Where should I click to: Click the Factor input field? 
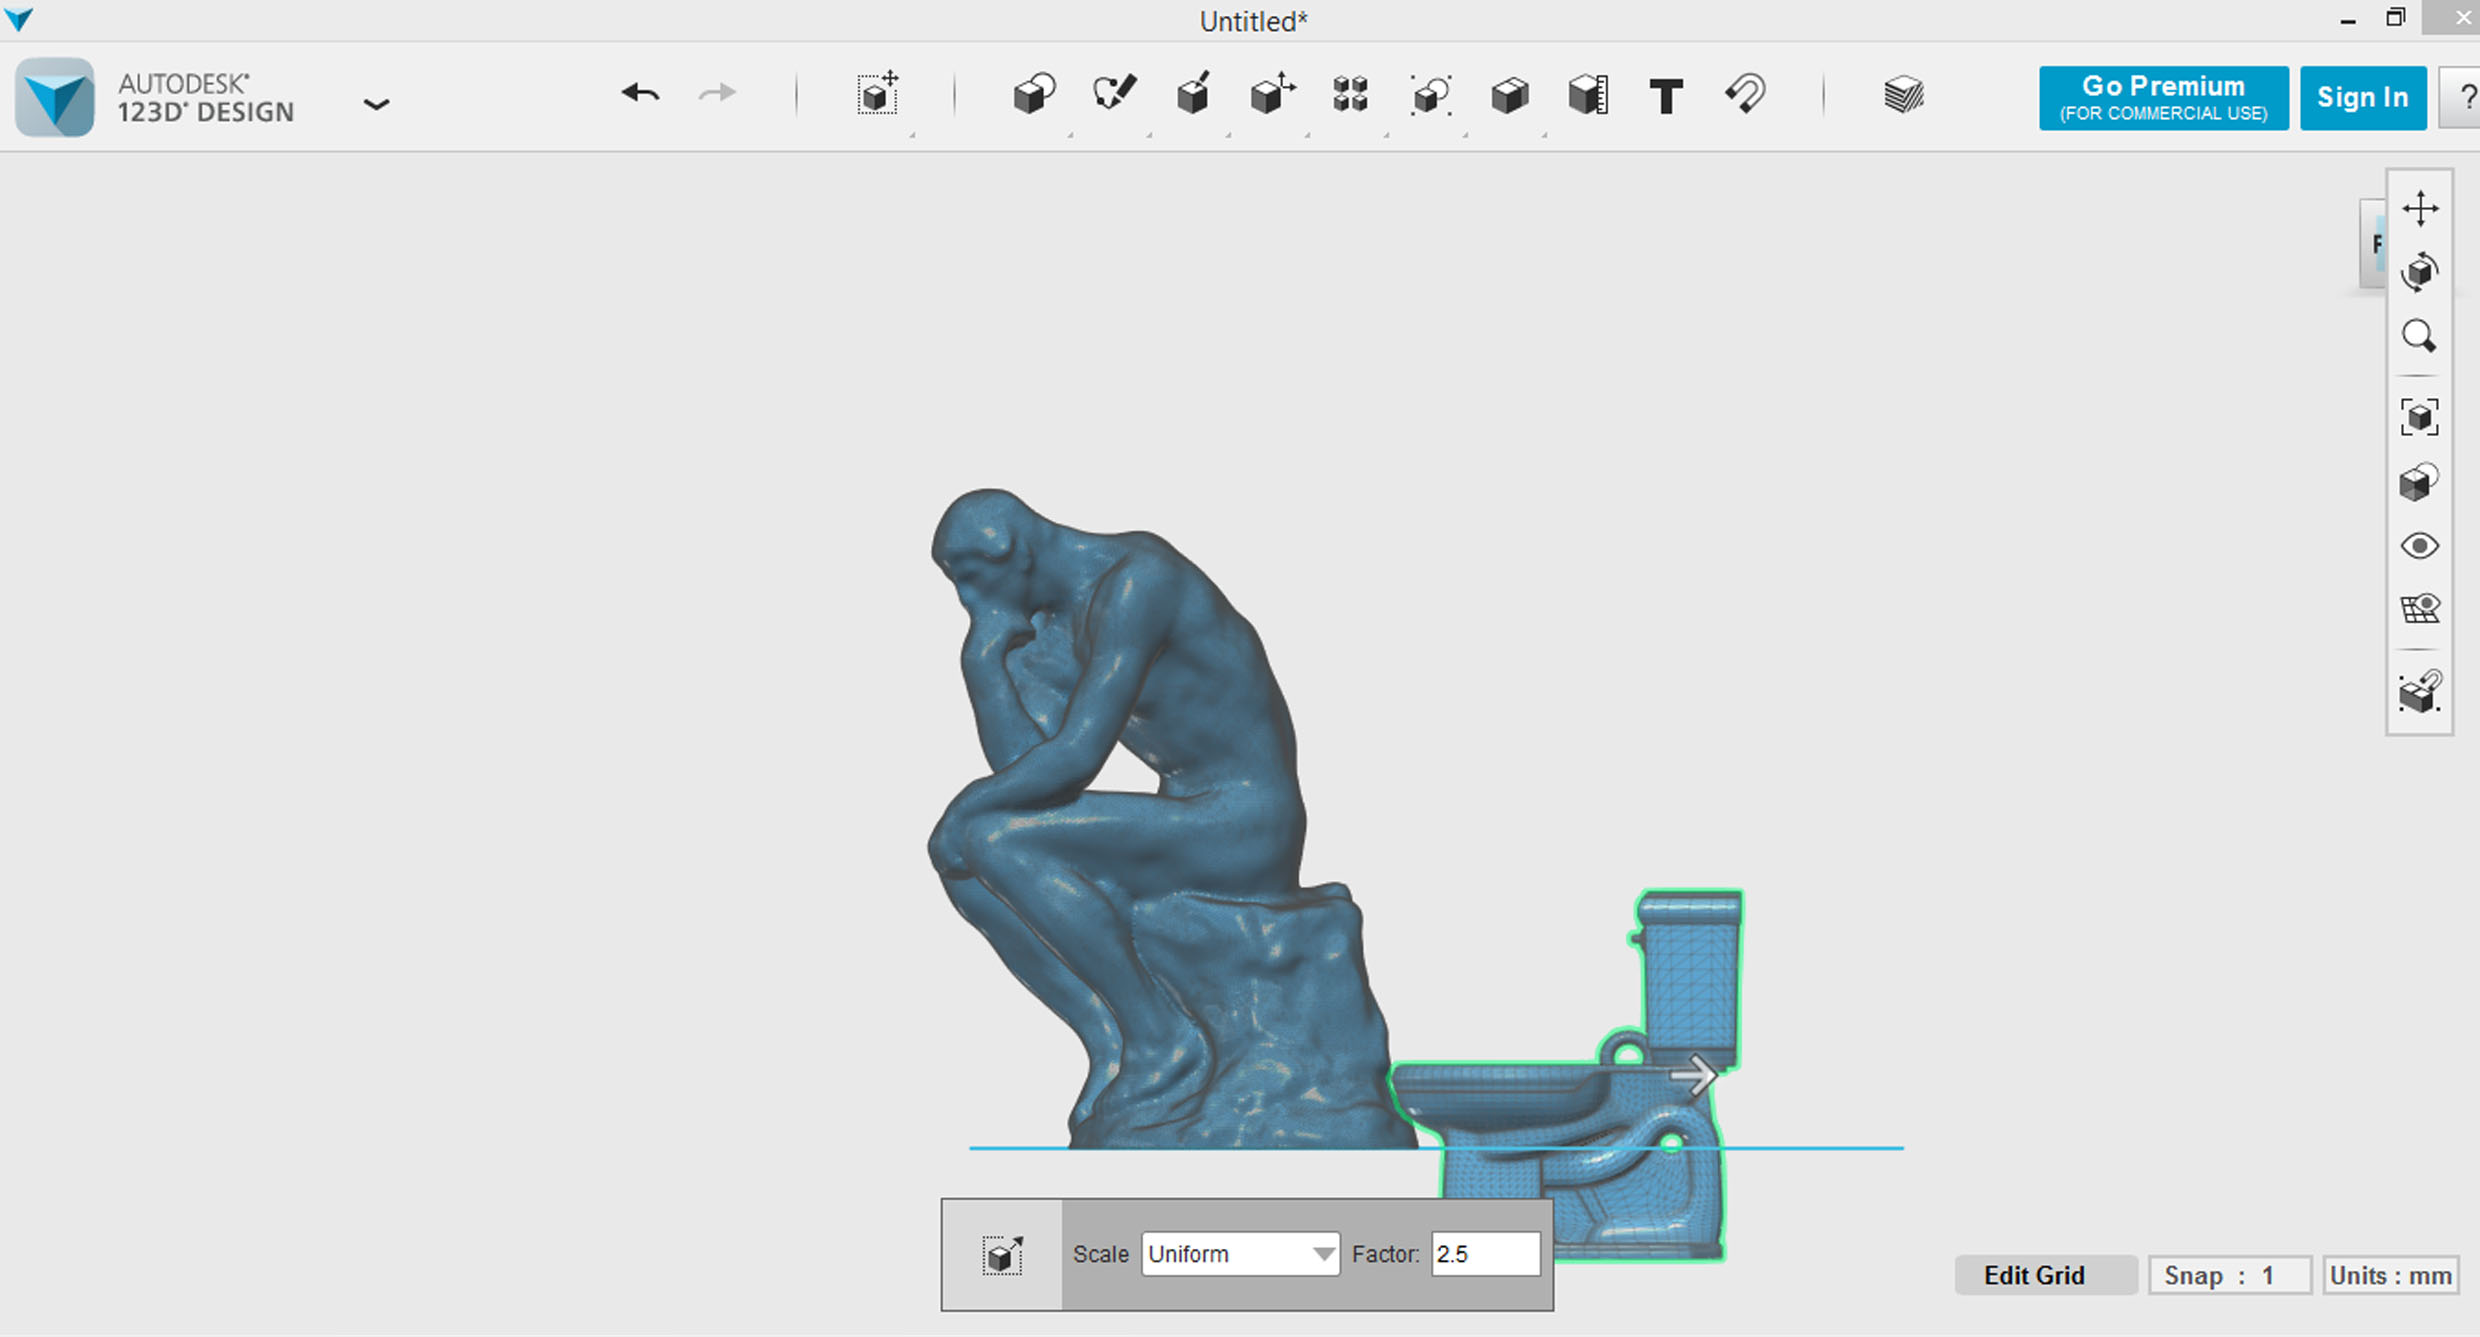pyautogui.click(x=1486, y=1254)
